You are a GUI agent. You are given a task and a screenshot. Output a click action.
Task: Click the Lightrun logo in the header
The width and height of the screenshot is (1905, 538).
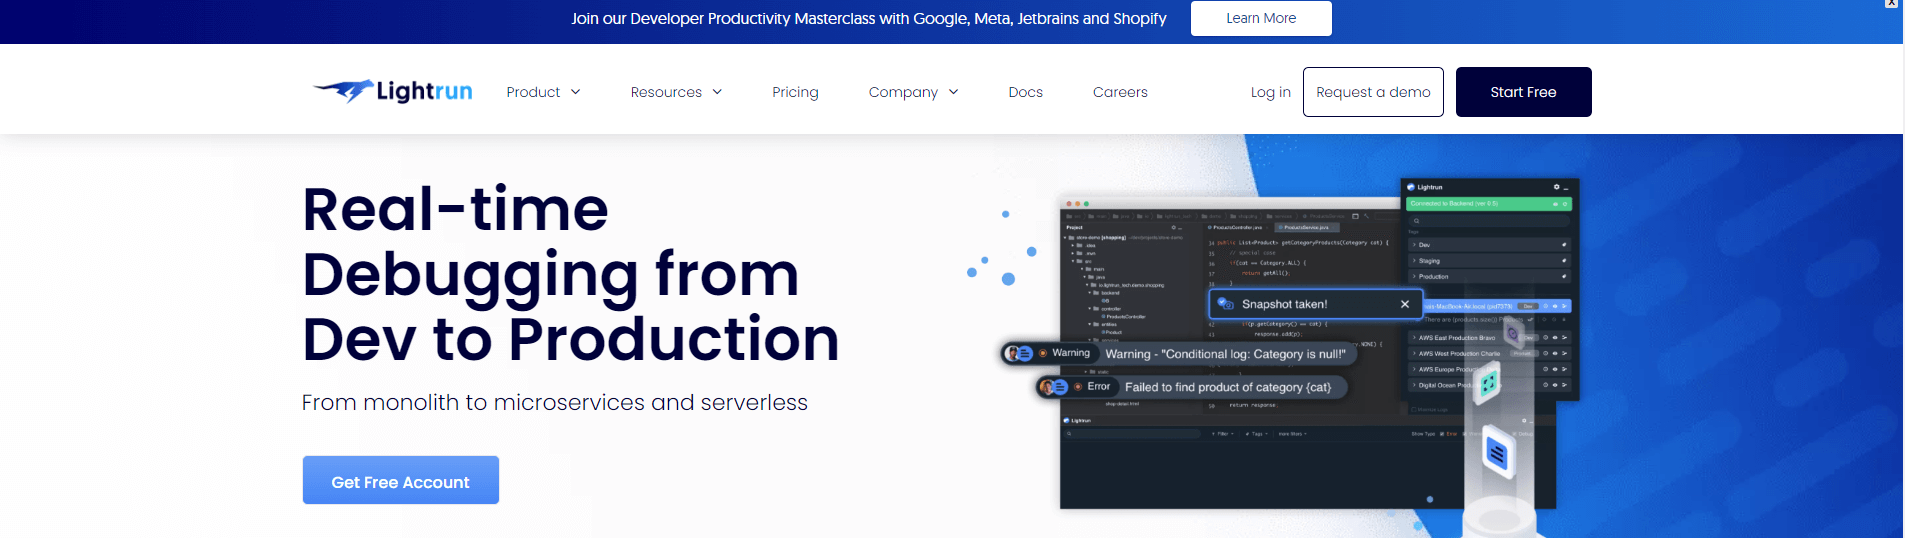(x=392, y=91)
